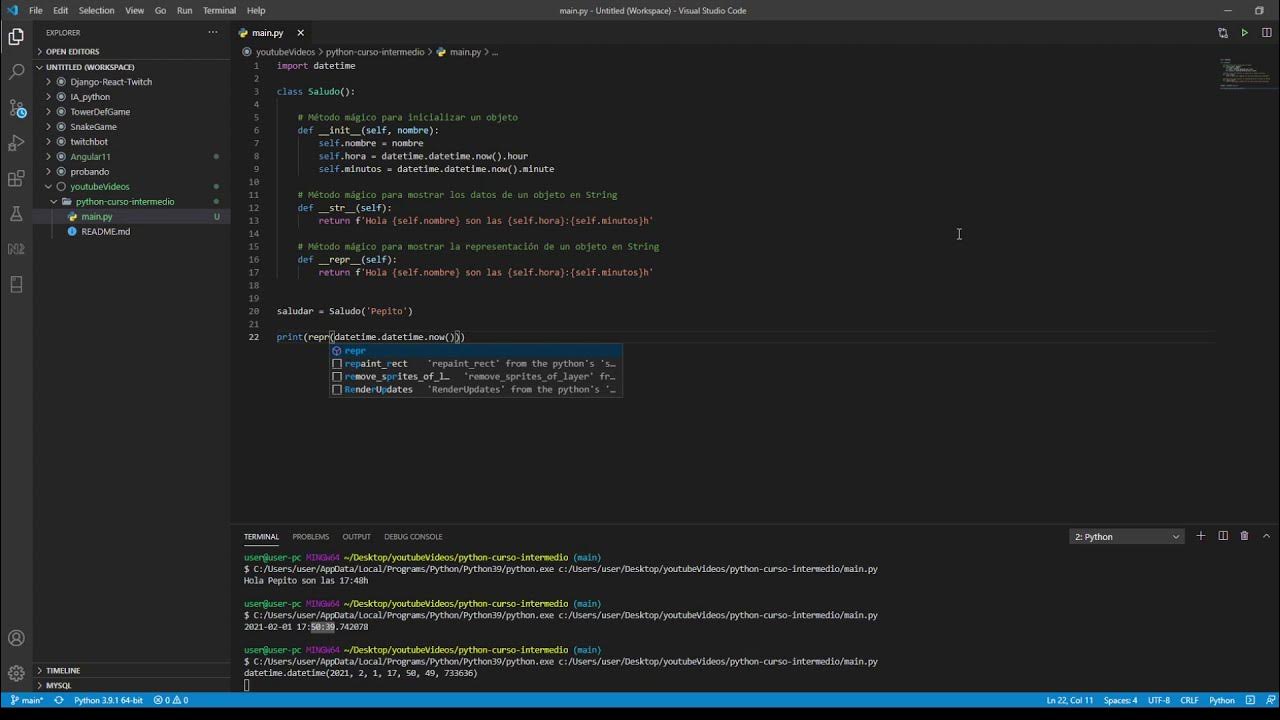This screenshot has height=720, width=1280.
Task: Open the Accounts icon in activity bar
Action: tap(16, 638)
